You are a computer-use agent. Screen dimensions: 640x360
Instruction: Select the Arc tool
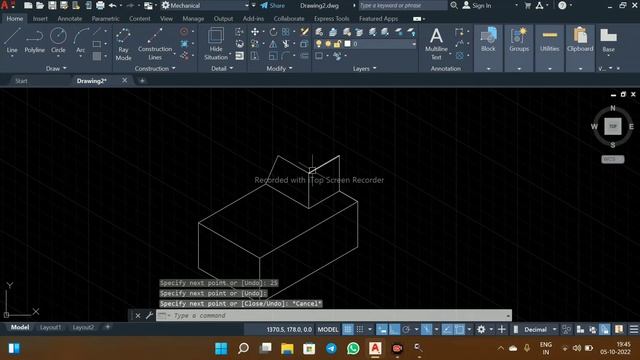[x=81, y=40]
